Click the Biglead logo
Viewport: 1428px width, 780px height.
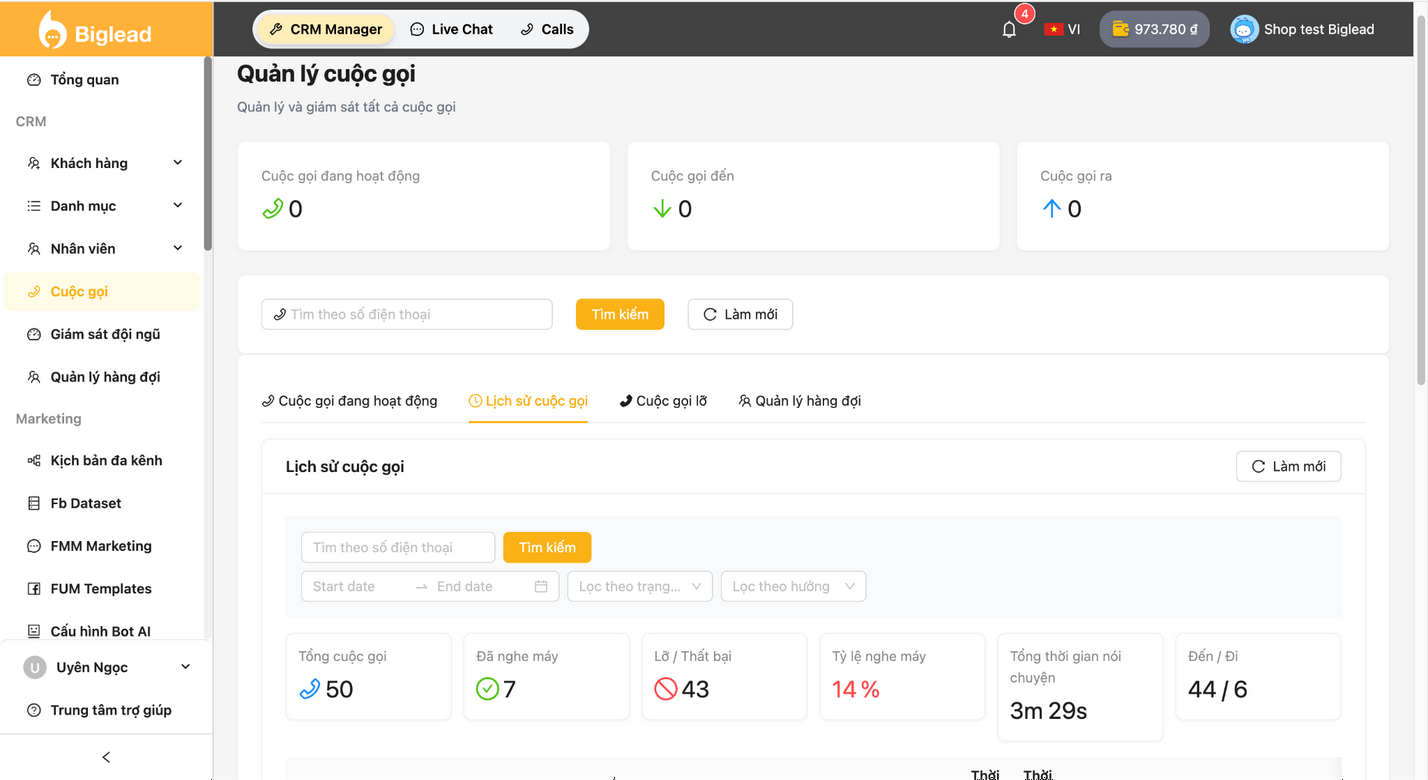click(96, 30)
